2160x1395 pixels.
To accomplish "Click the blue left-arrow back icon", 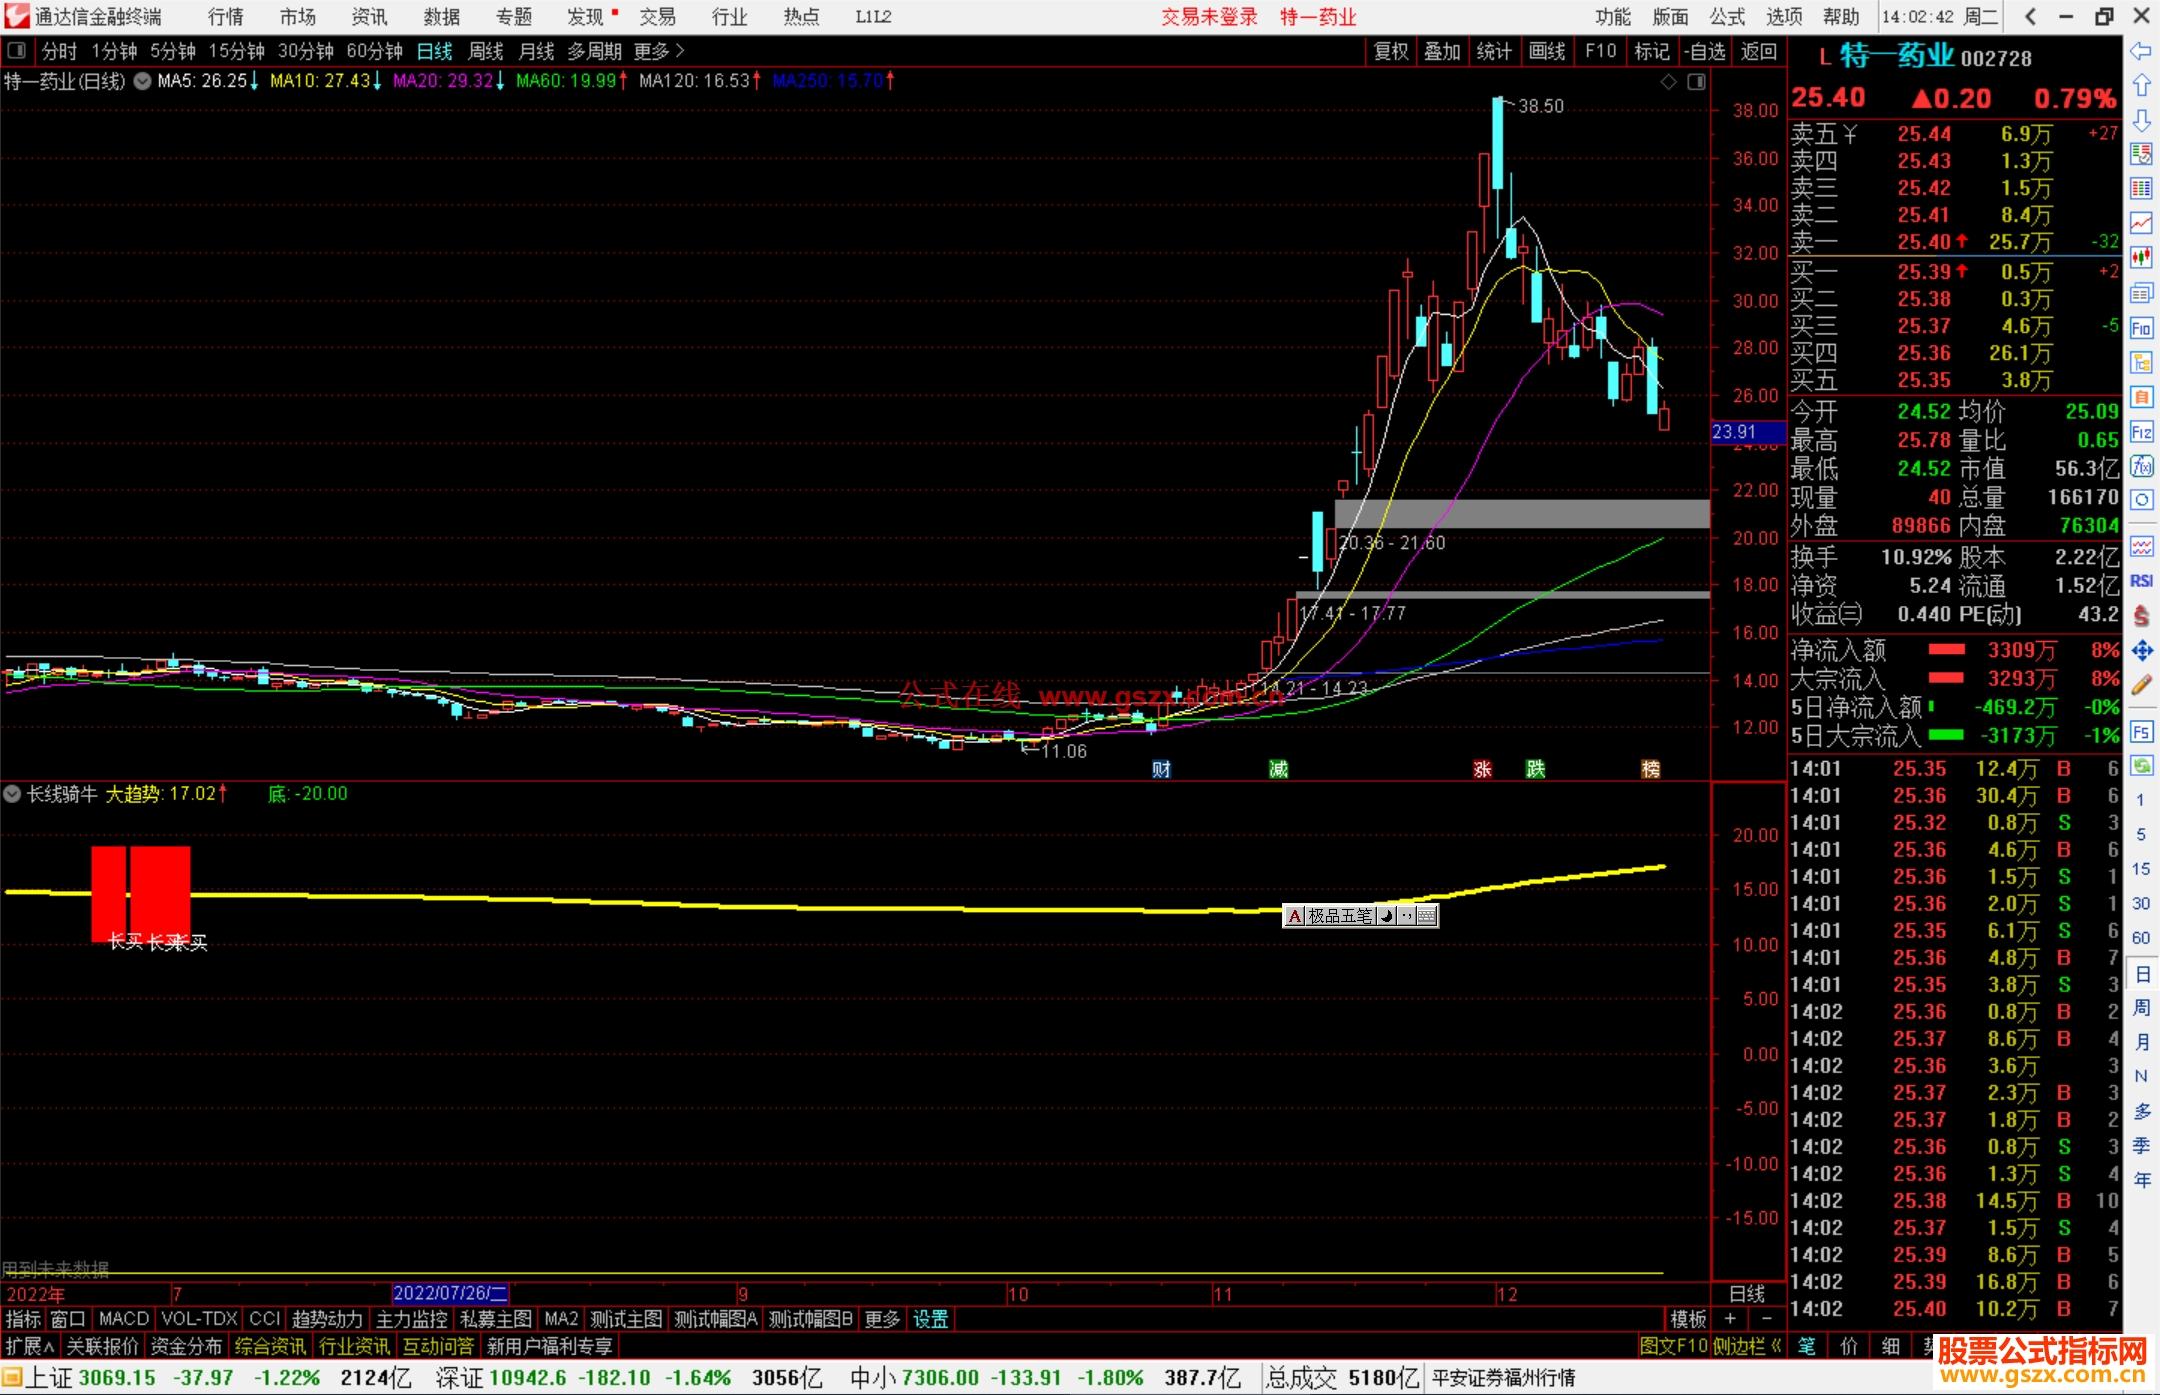I will pyautogui.click(x=2141, y=50).
